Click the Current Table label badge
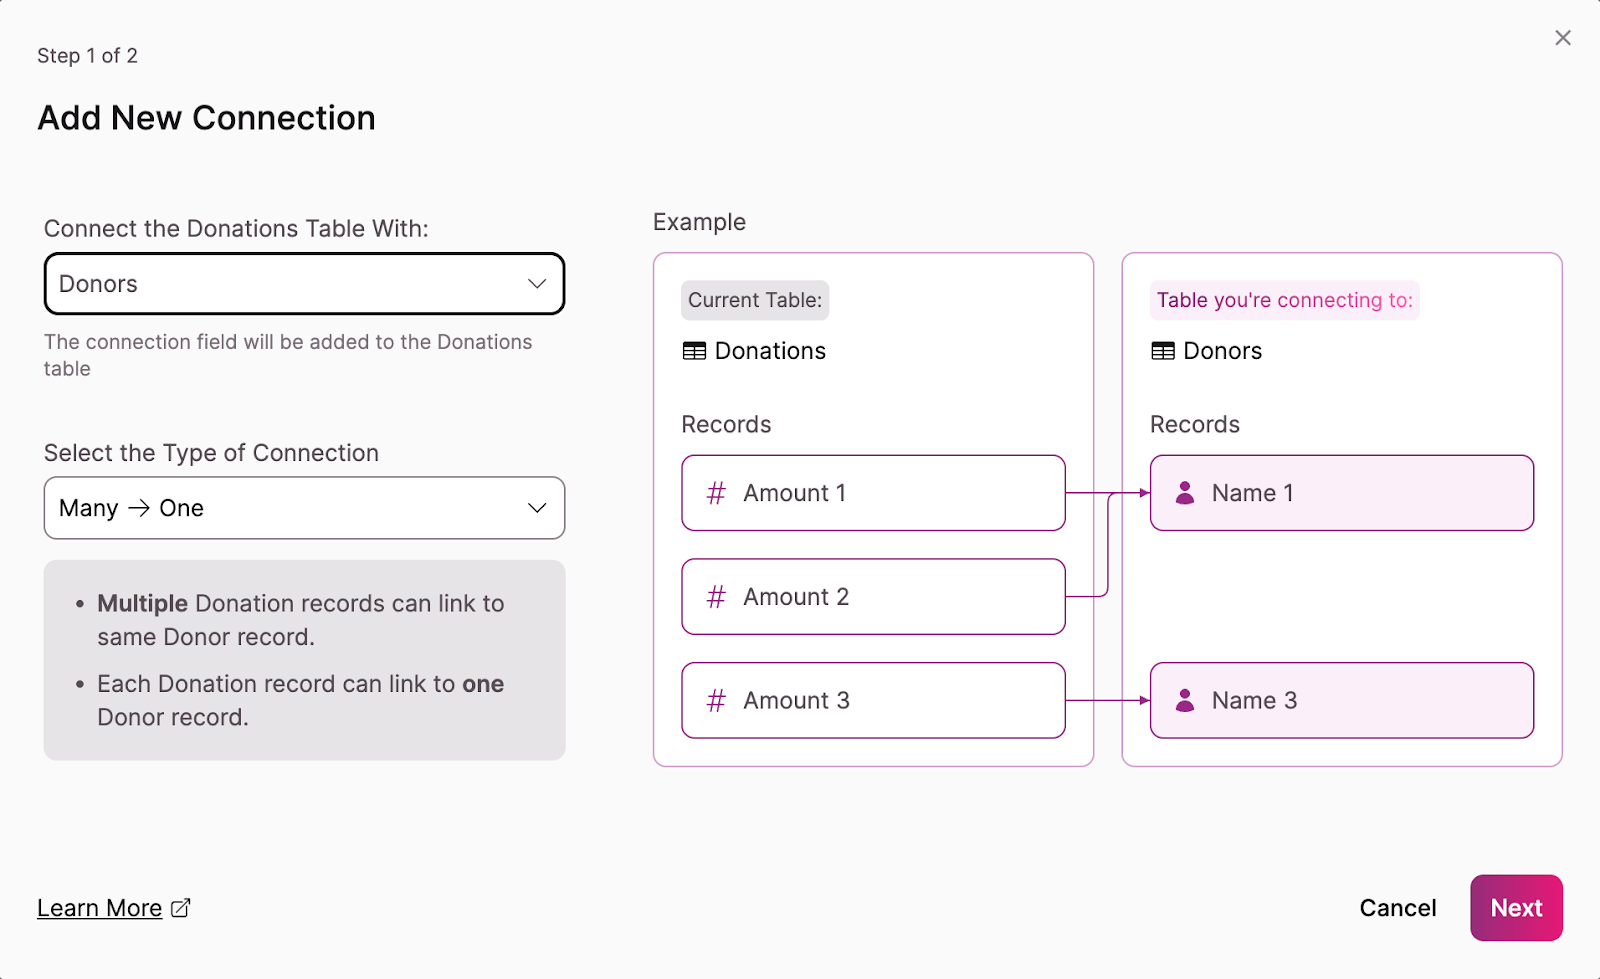1600x979 pixels. (x=755, y=300)
